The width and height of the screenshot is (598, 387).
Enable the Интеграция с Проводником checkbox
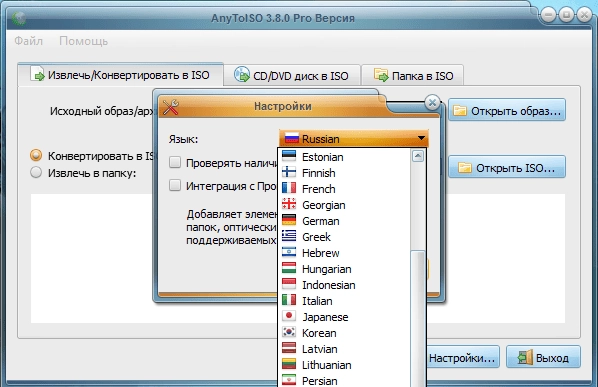[x=175, y=186]
